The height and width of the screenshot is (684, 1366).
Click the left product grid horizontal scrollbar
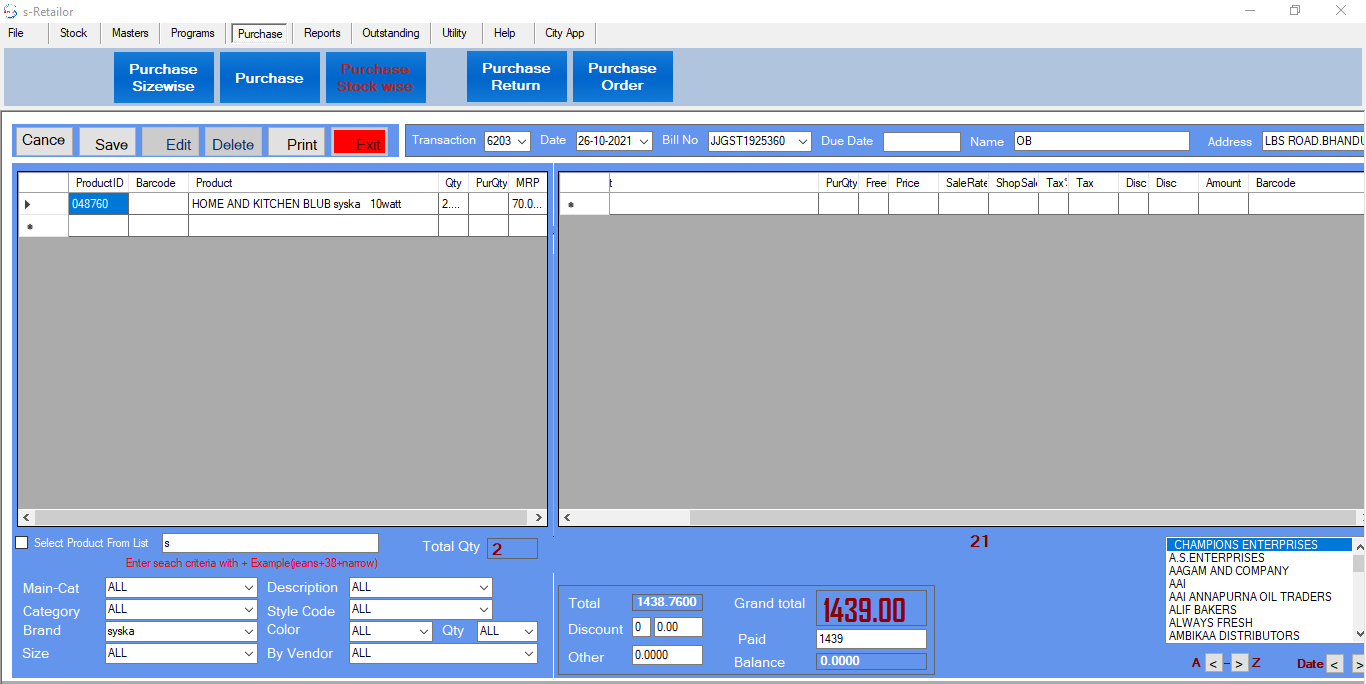pyautogui.click(x=282, y=517)
